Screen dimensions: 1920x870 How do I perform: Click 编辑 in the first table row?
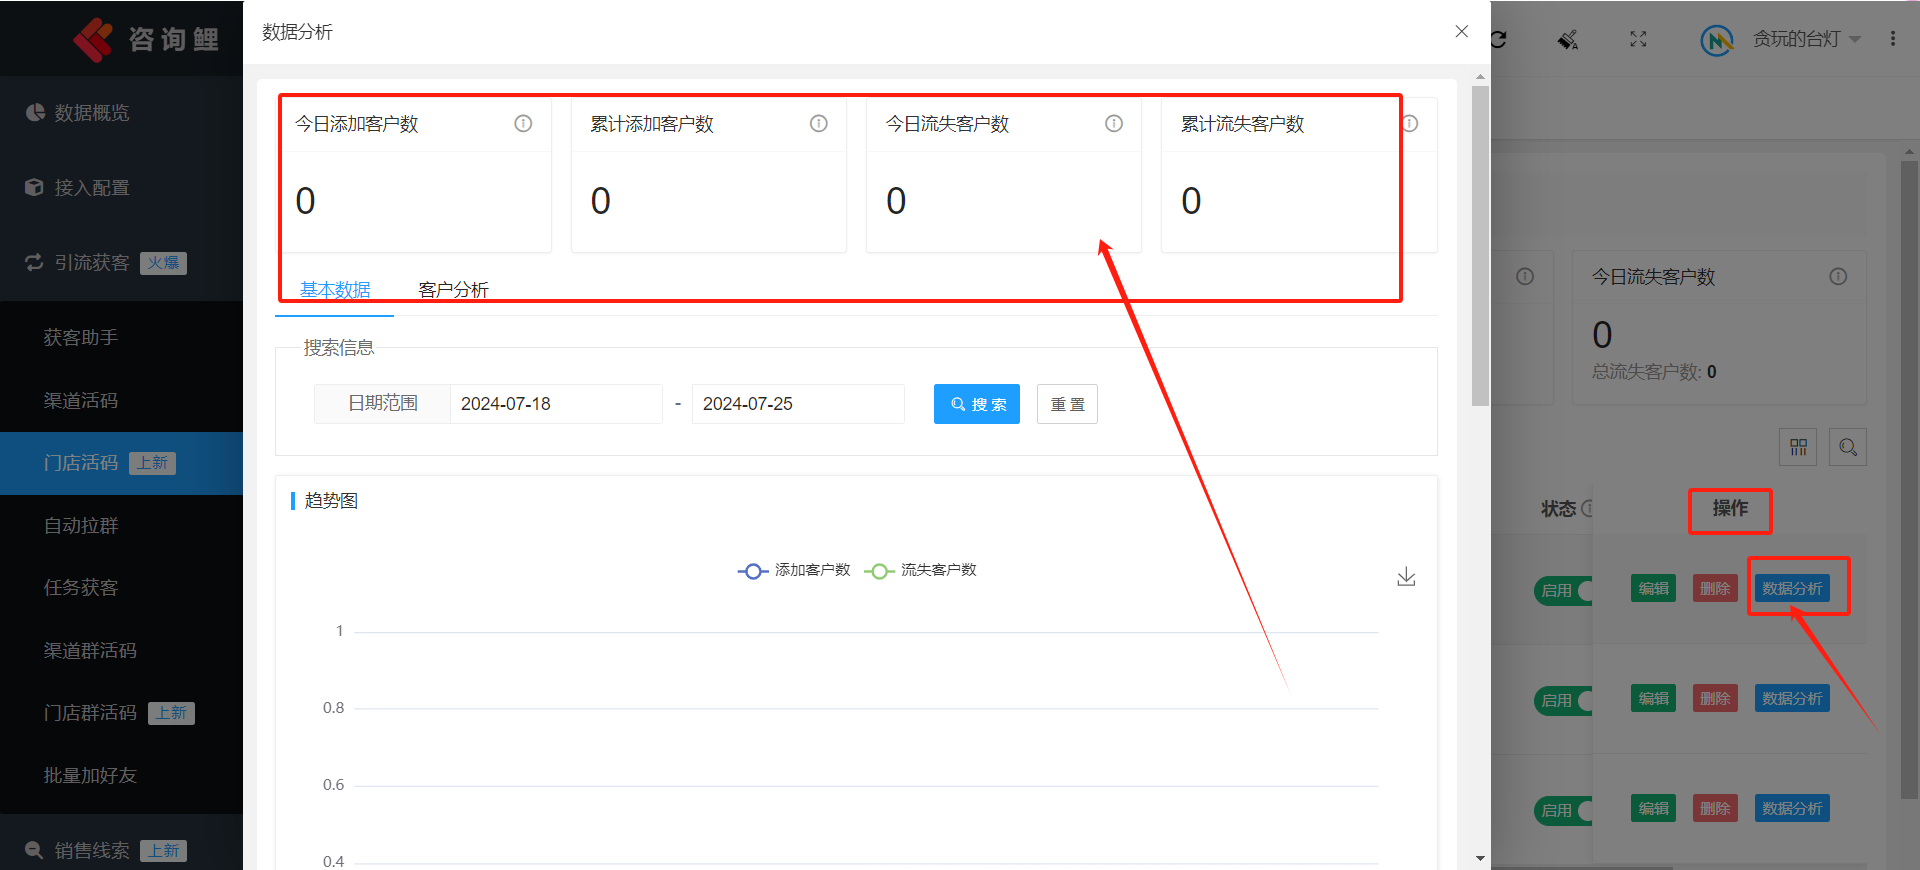pyautogui.click(x=1653, y=588)
